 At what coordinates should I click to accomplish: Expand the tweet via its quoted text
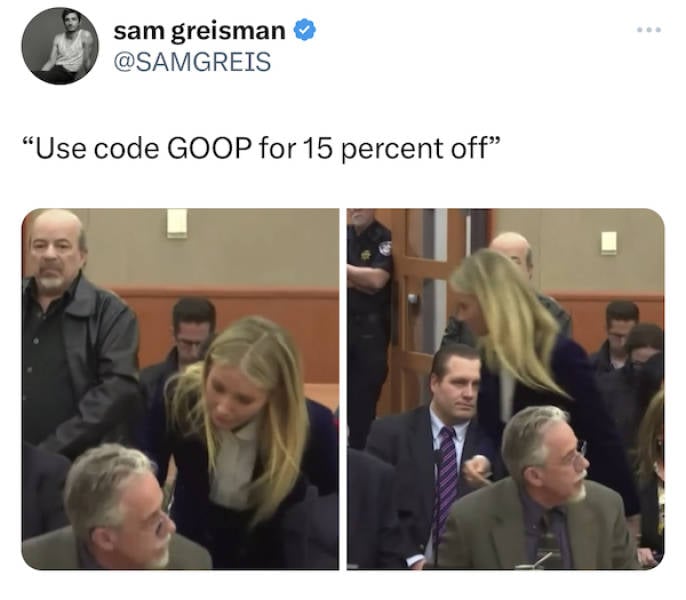pyautogui.click(x=261, y=149)
